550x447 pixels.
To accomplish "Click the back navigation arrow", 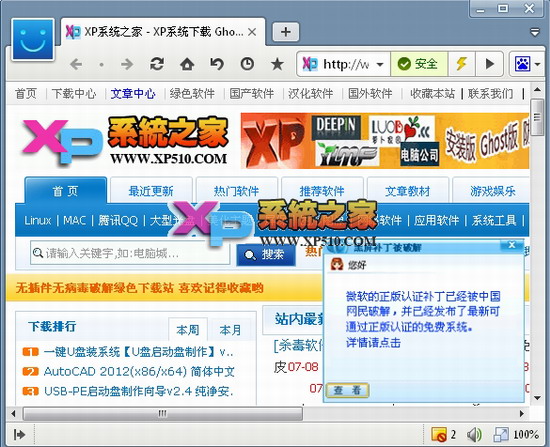I will click(x=76, y=64).
